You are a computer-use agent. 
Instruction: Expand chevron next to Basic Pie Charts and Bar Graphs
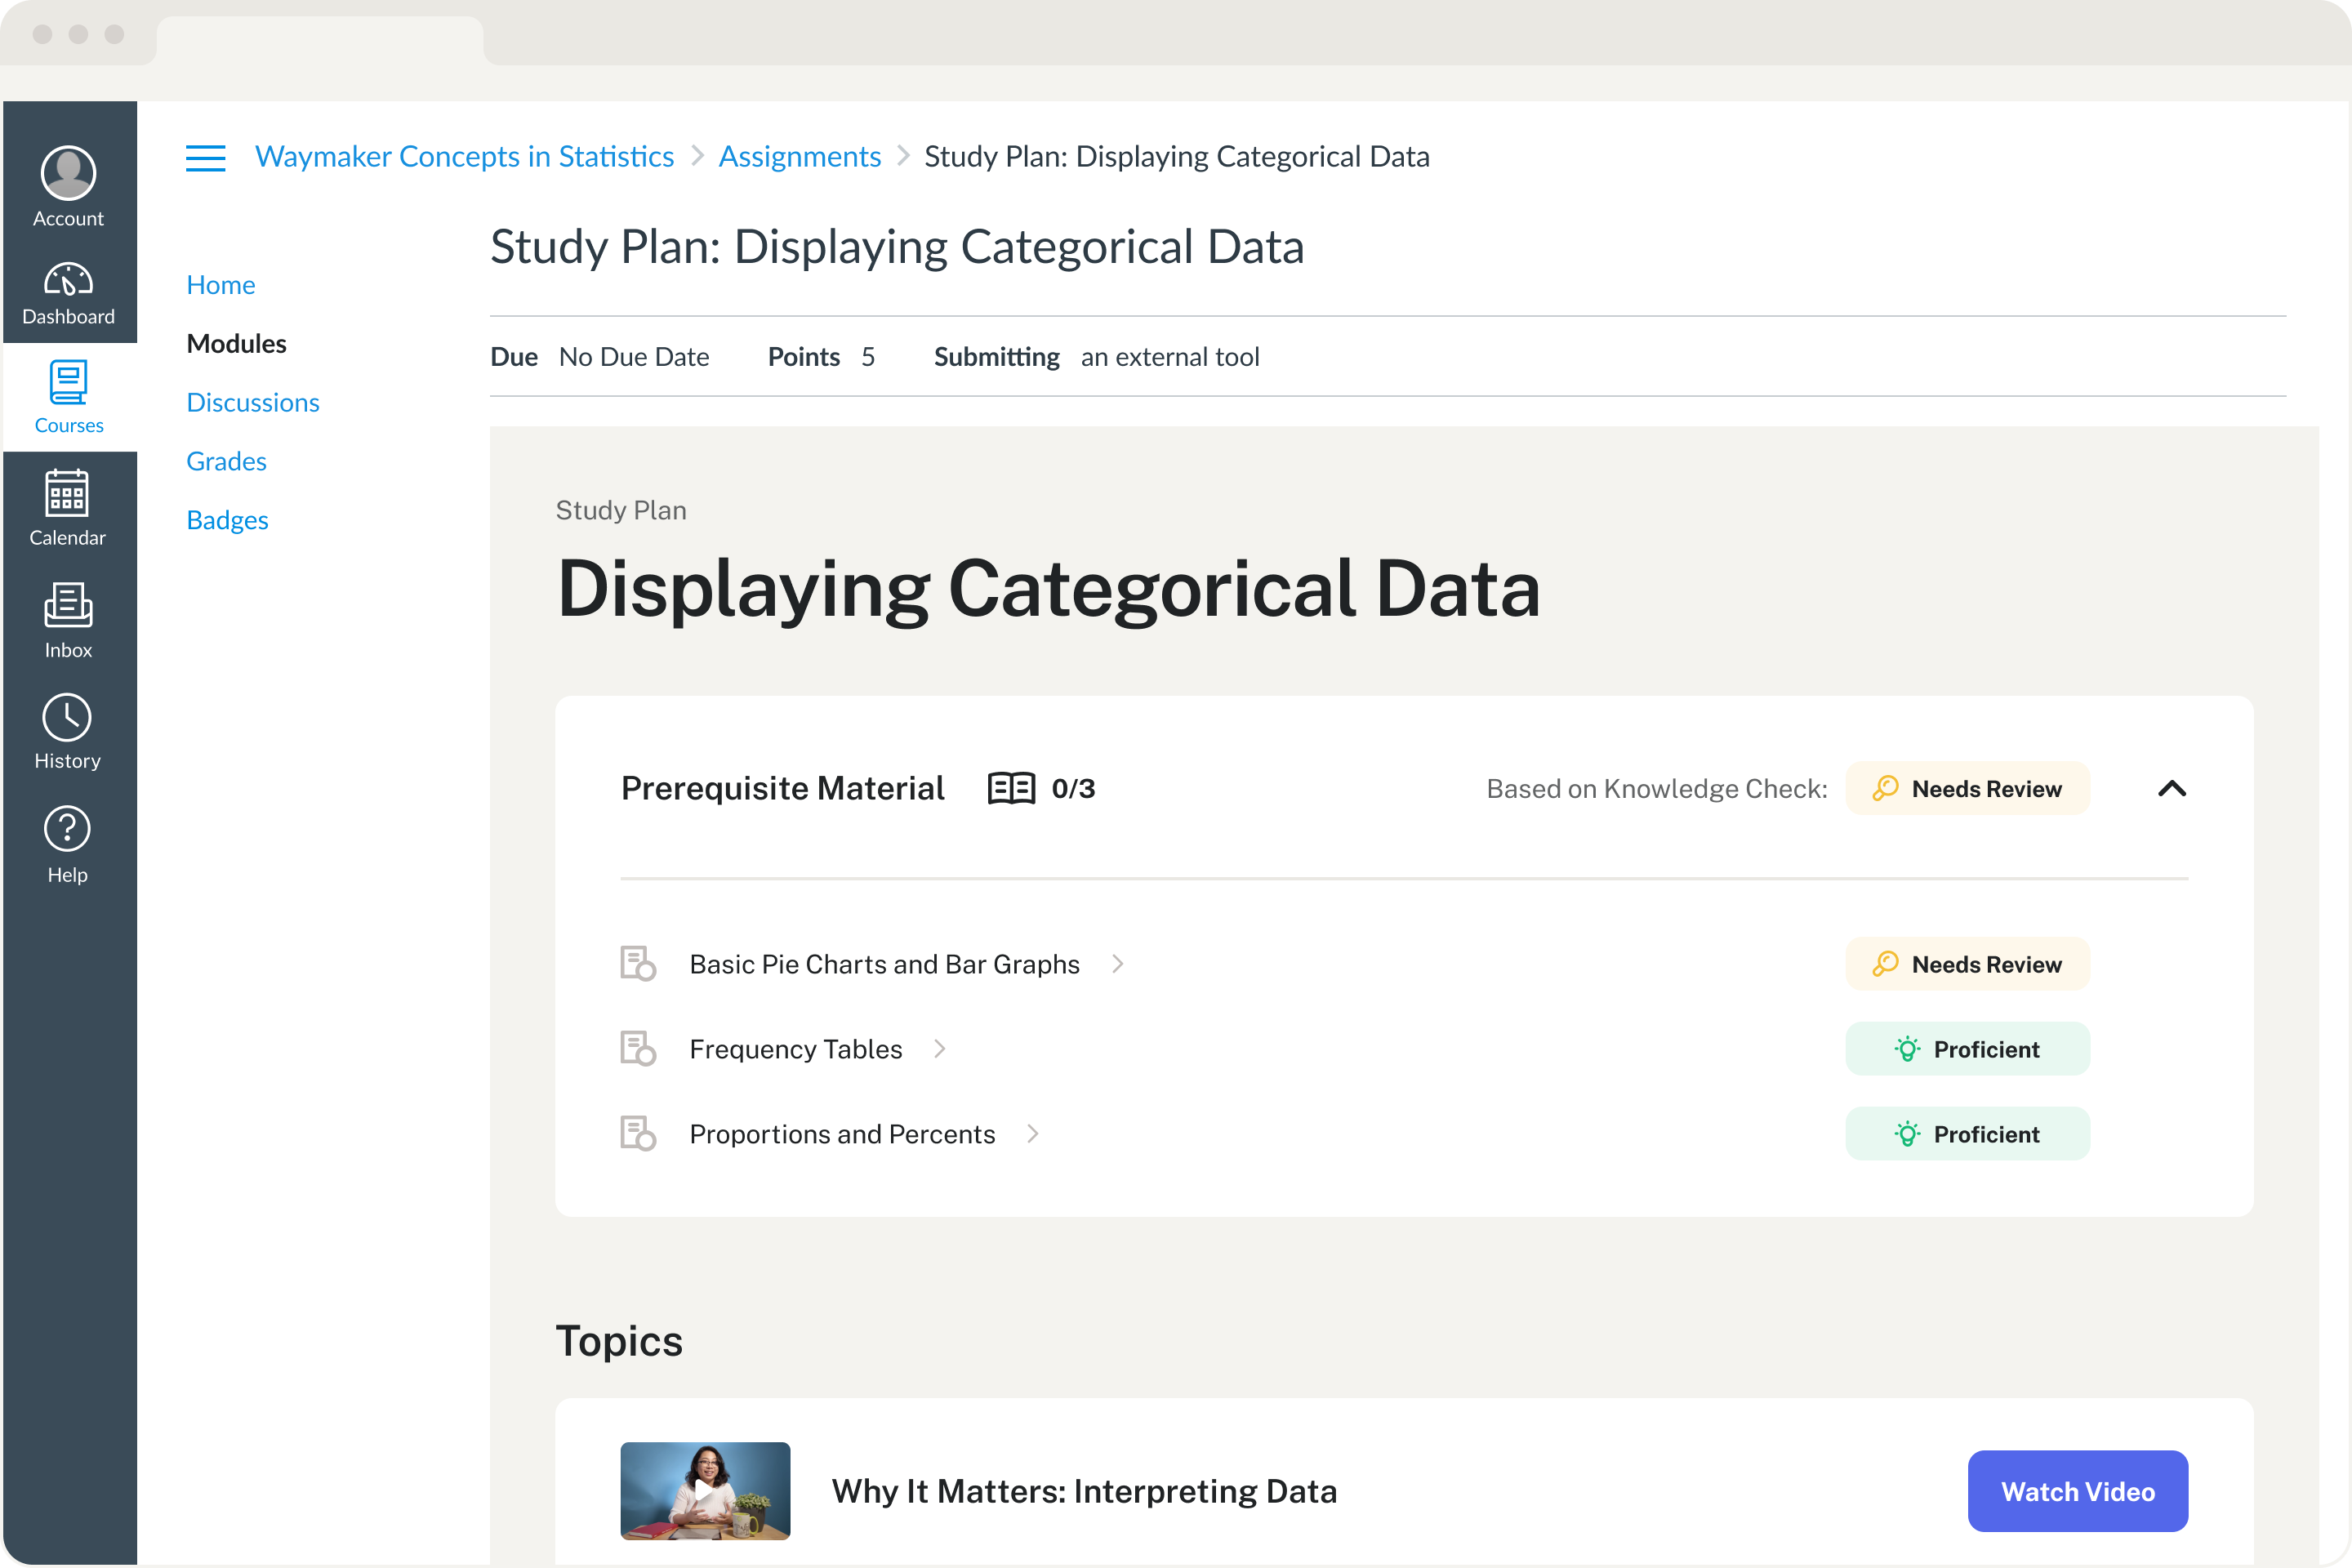(1118, 964)
